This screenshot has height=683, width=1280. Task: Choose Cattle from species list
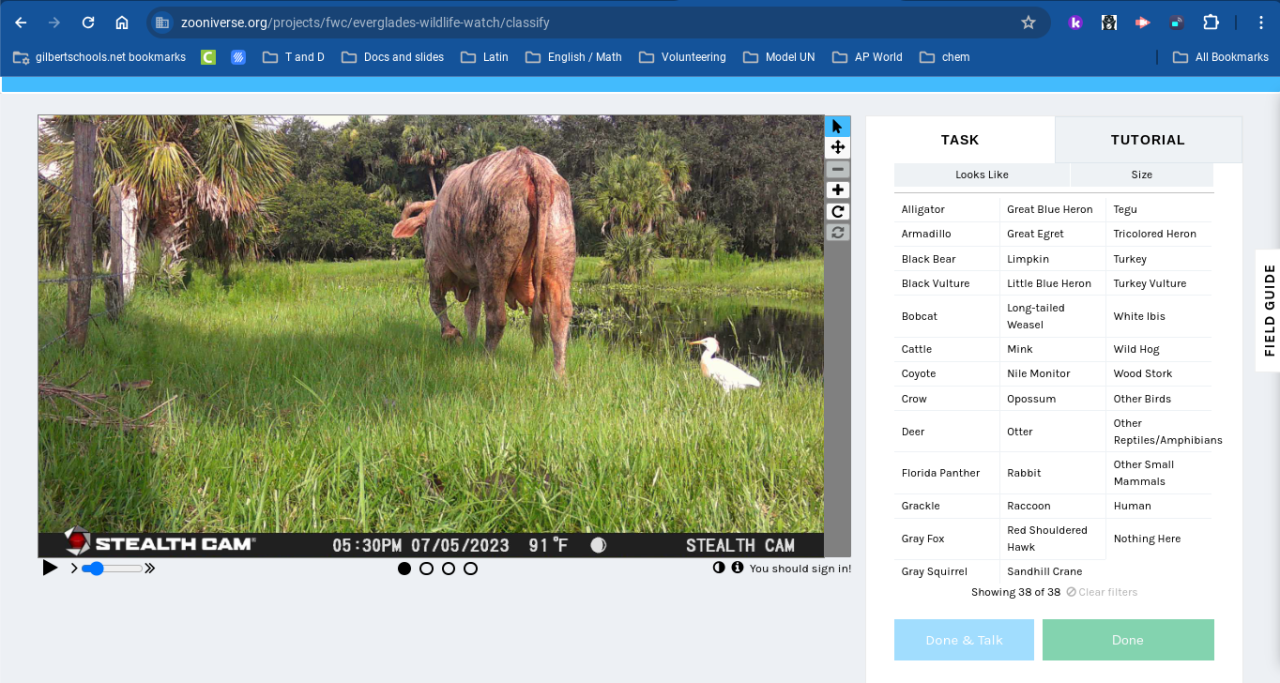point(946,349)
